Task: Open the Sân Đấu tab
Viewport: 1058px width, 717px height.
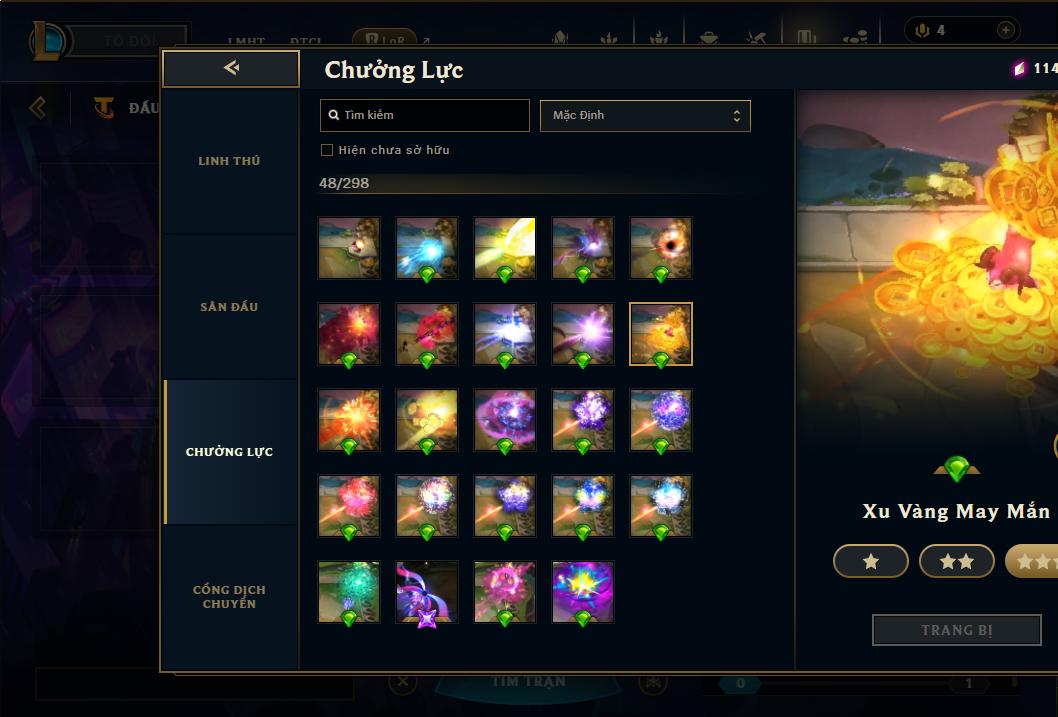Action: pyautogui.click(x=229, y=307)
